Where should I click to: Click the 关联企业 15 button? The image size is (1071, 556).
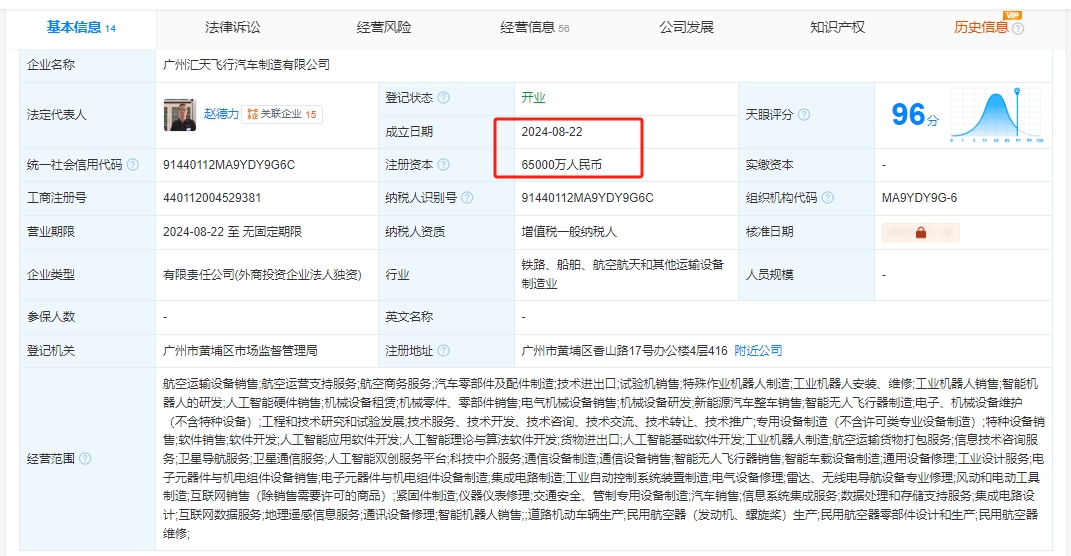(283, 114)
